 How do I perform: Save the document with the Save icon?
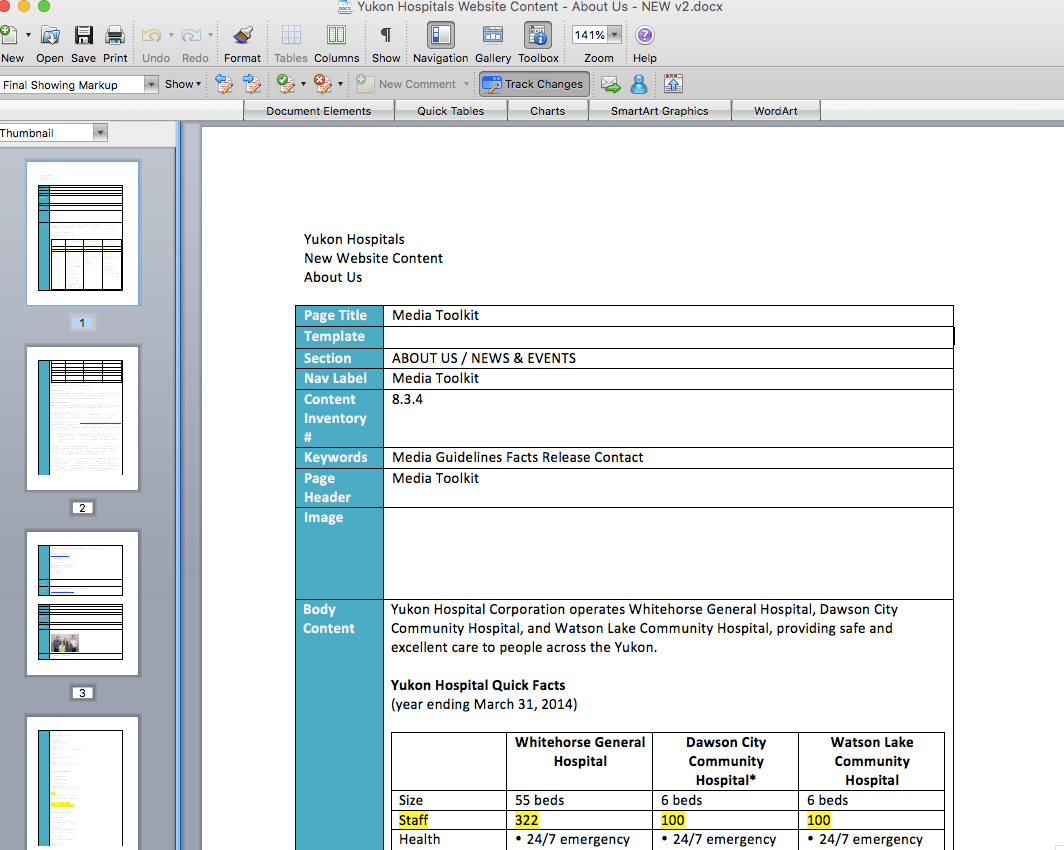tap(83, 35)
